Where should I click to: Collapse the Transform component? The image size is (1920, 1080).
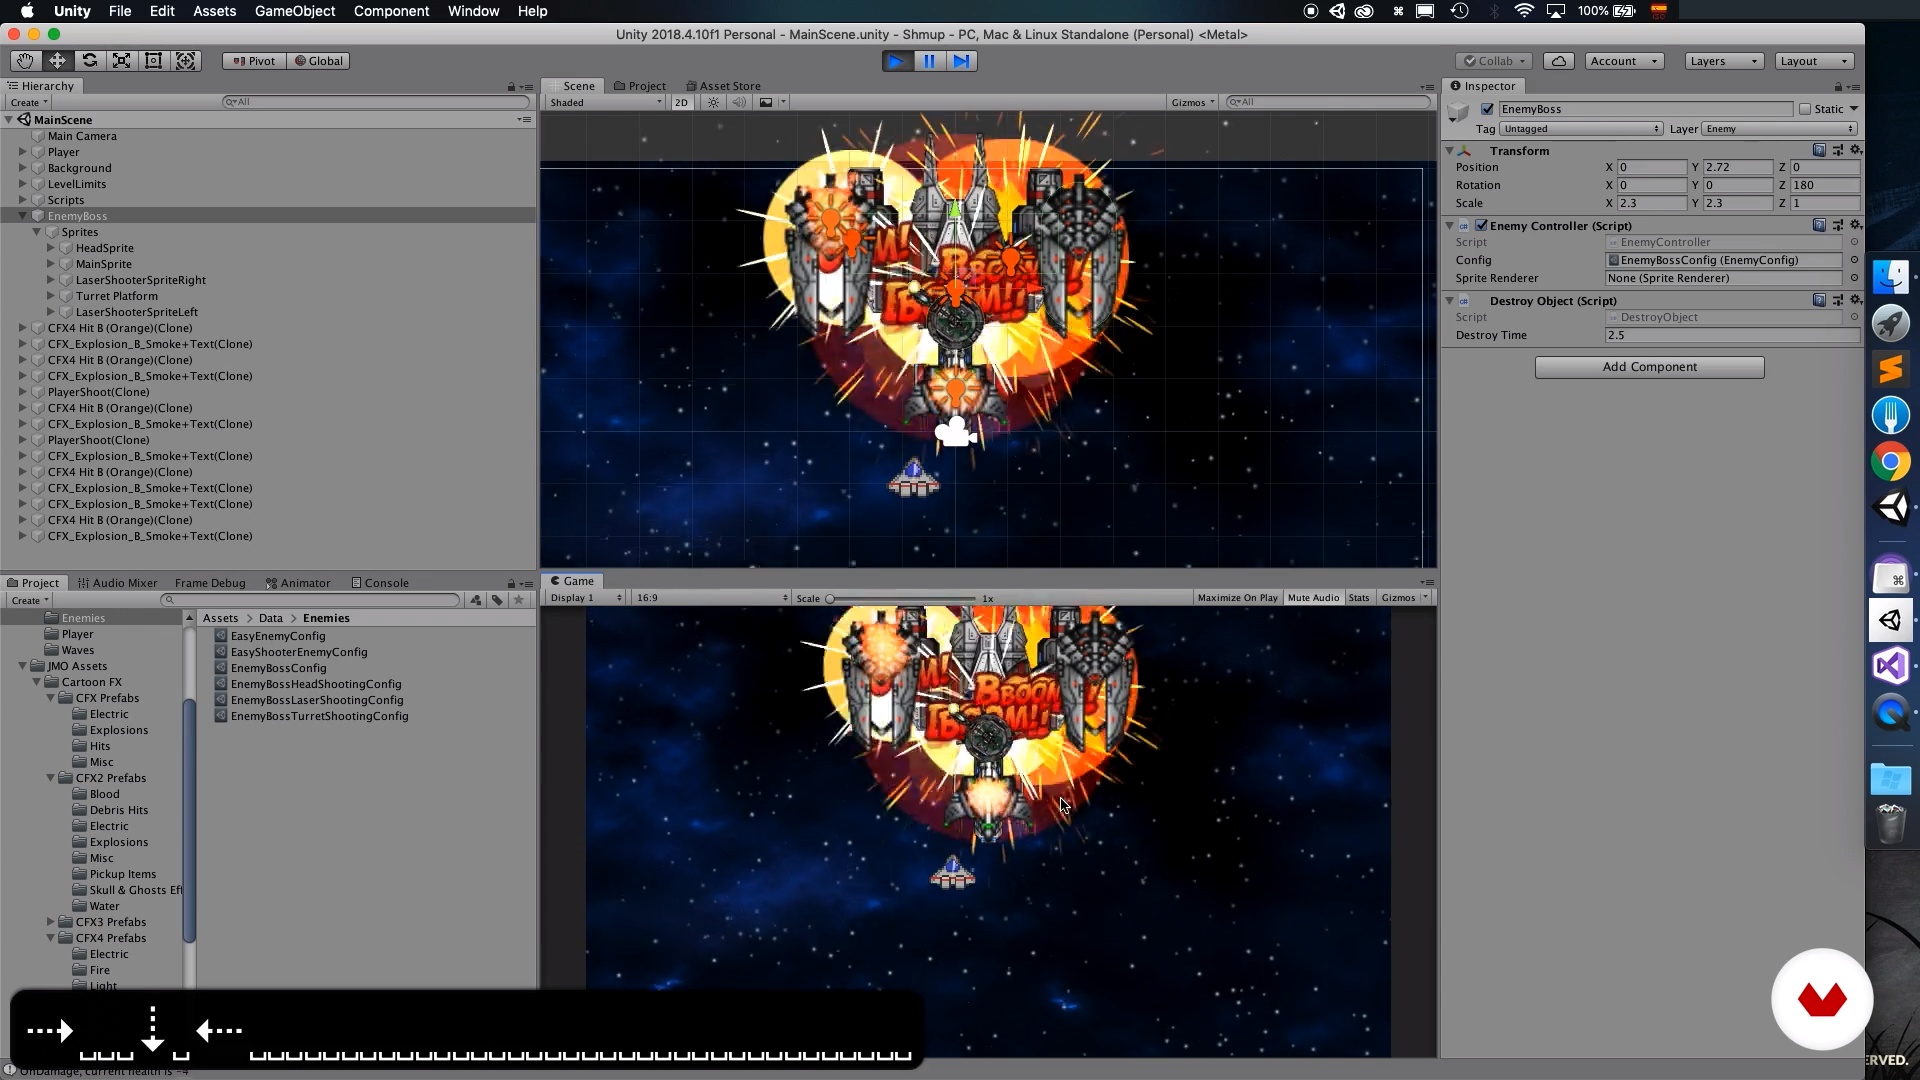[1449, 150]
